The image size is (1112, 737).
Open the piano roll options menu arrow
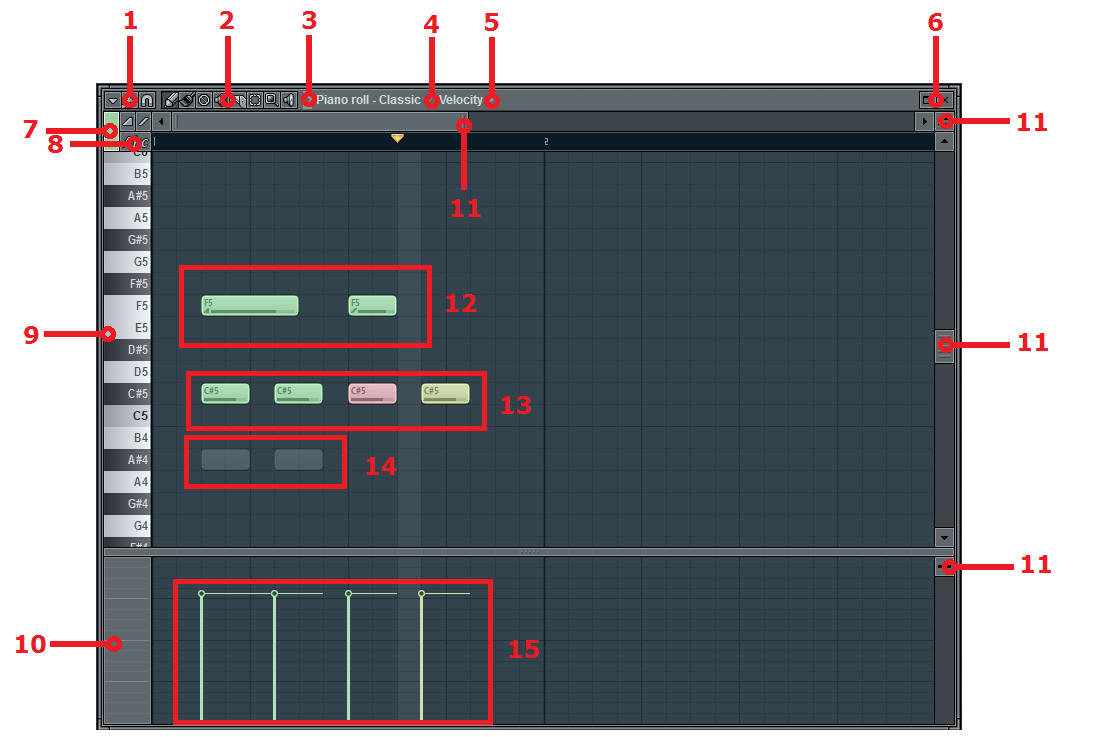112,101
